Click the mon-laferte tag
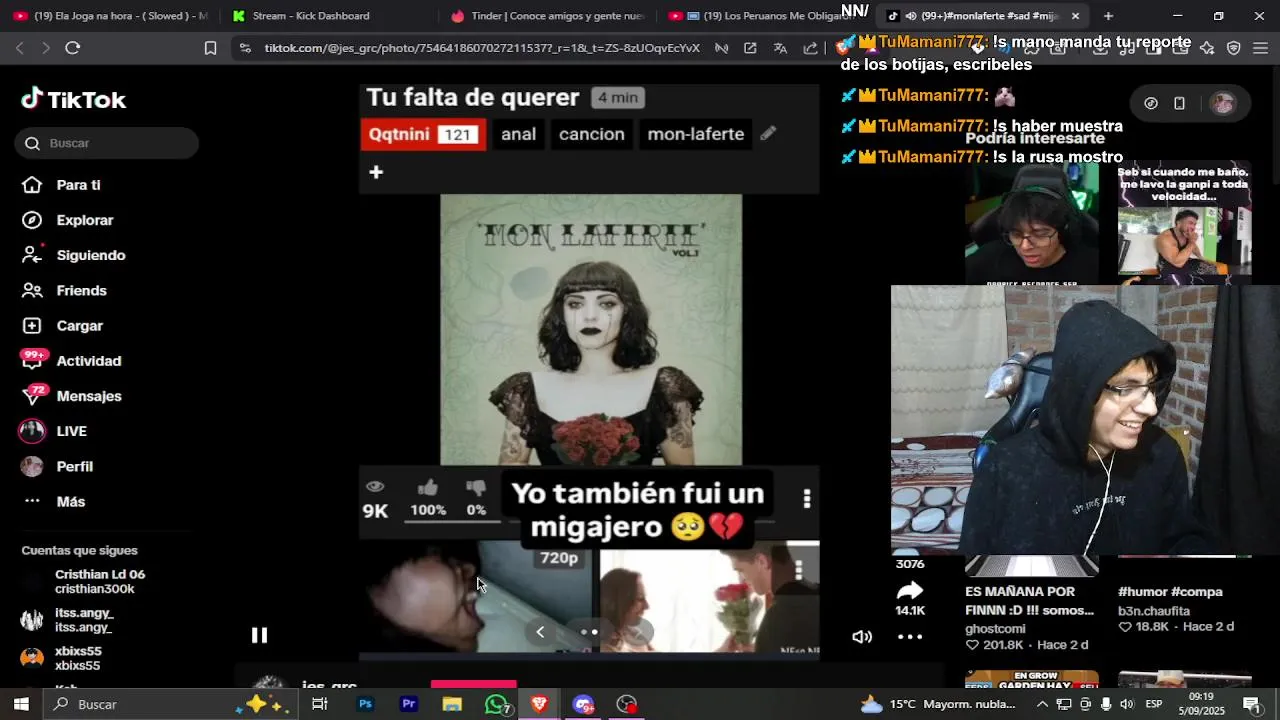The height and width of the screenshot is (720, 1280). pos(695,134)
